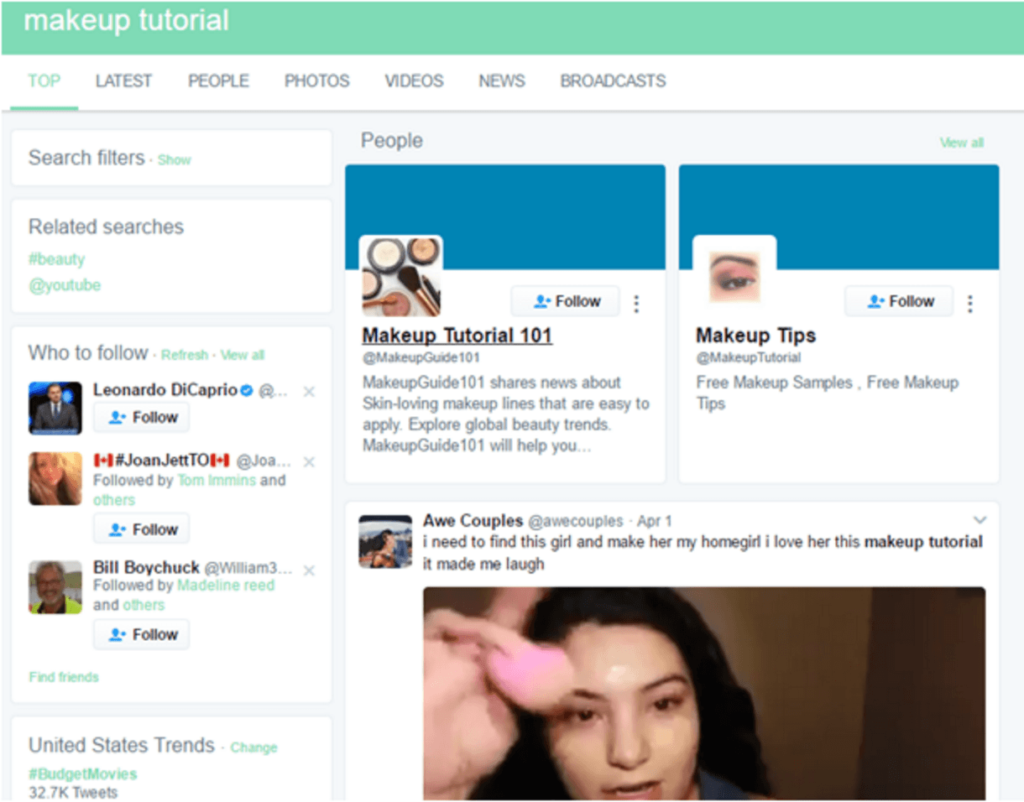Change the United States Trends location

(x=254, y=747)
